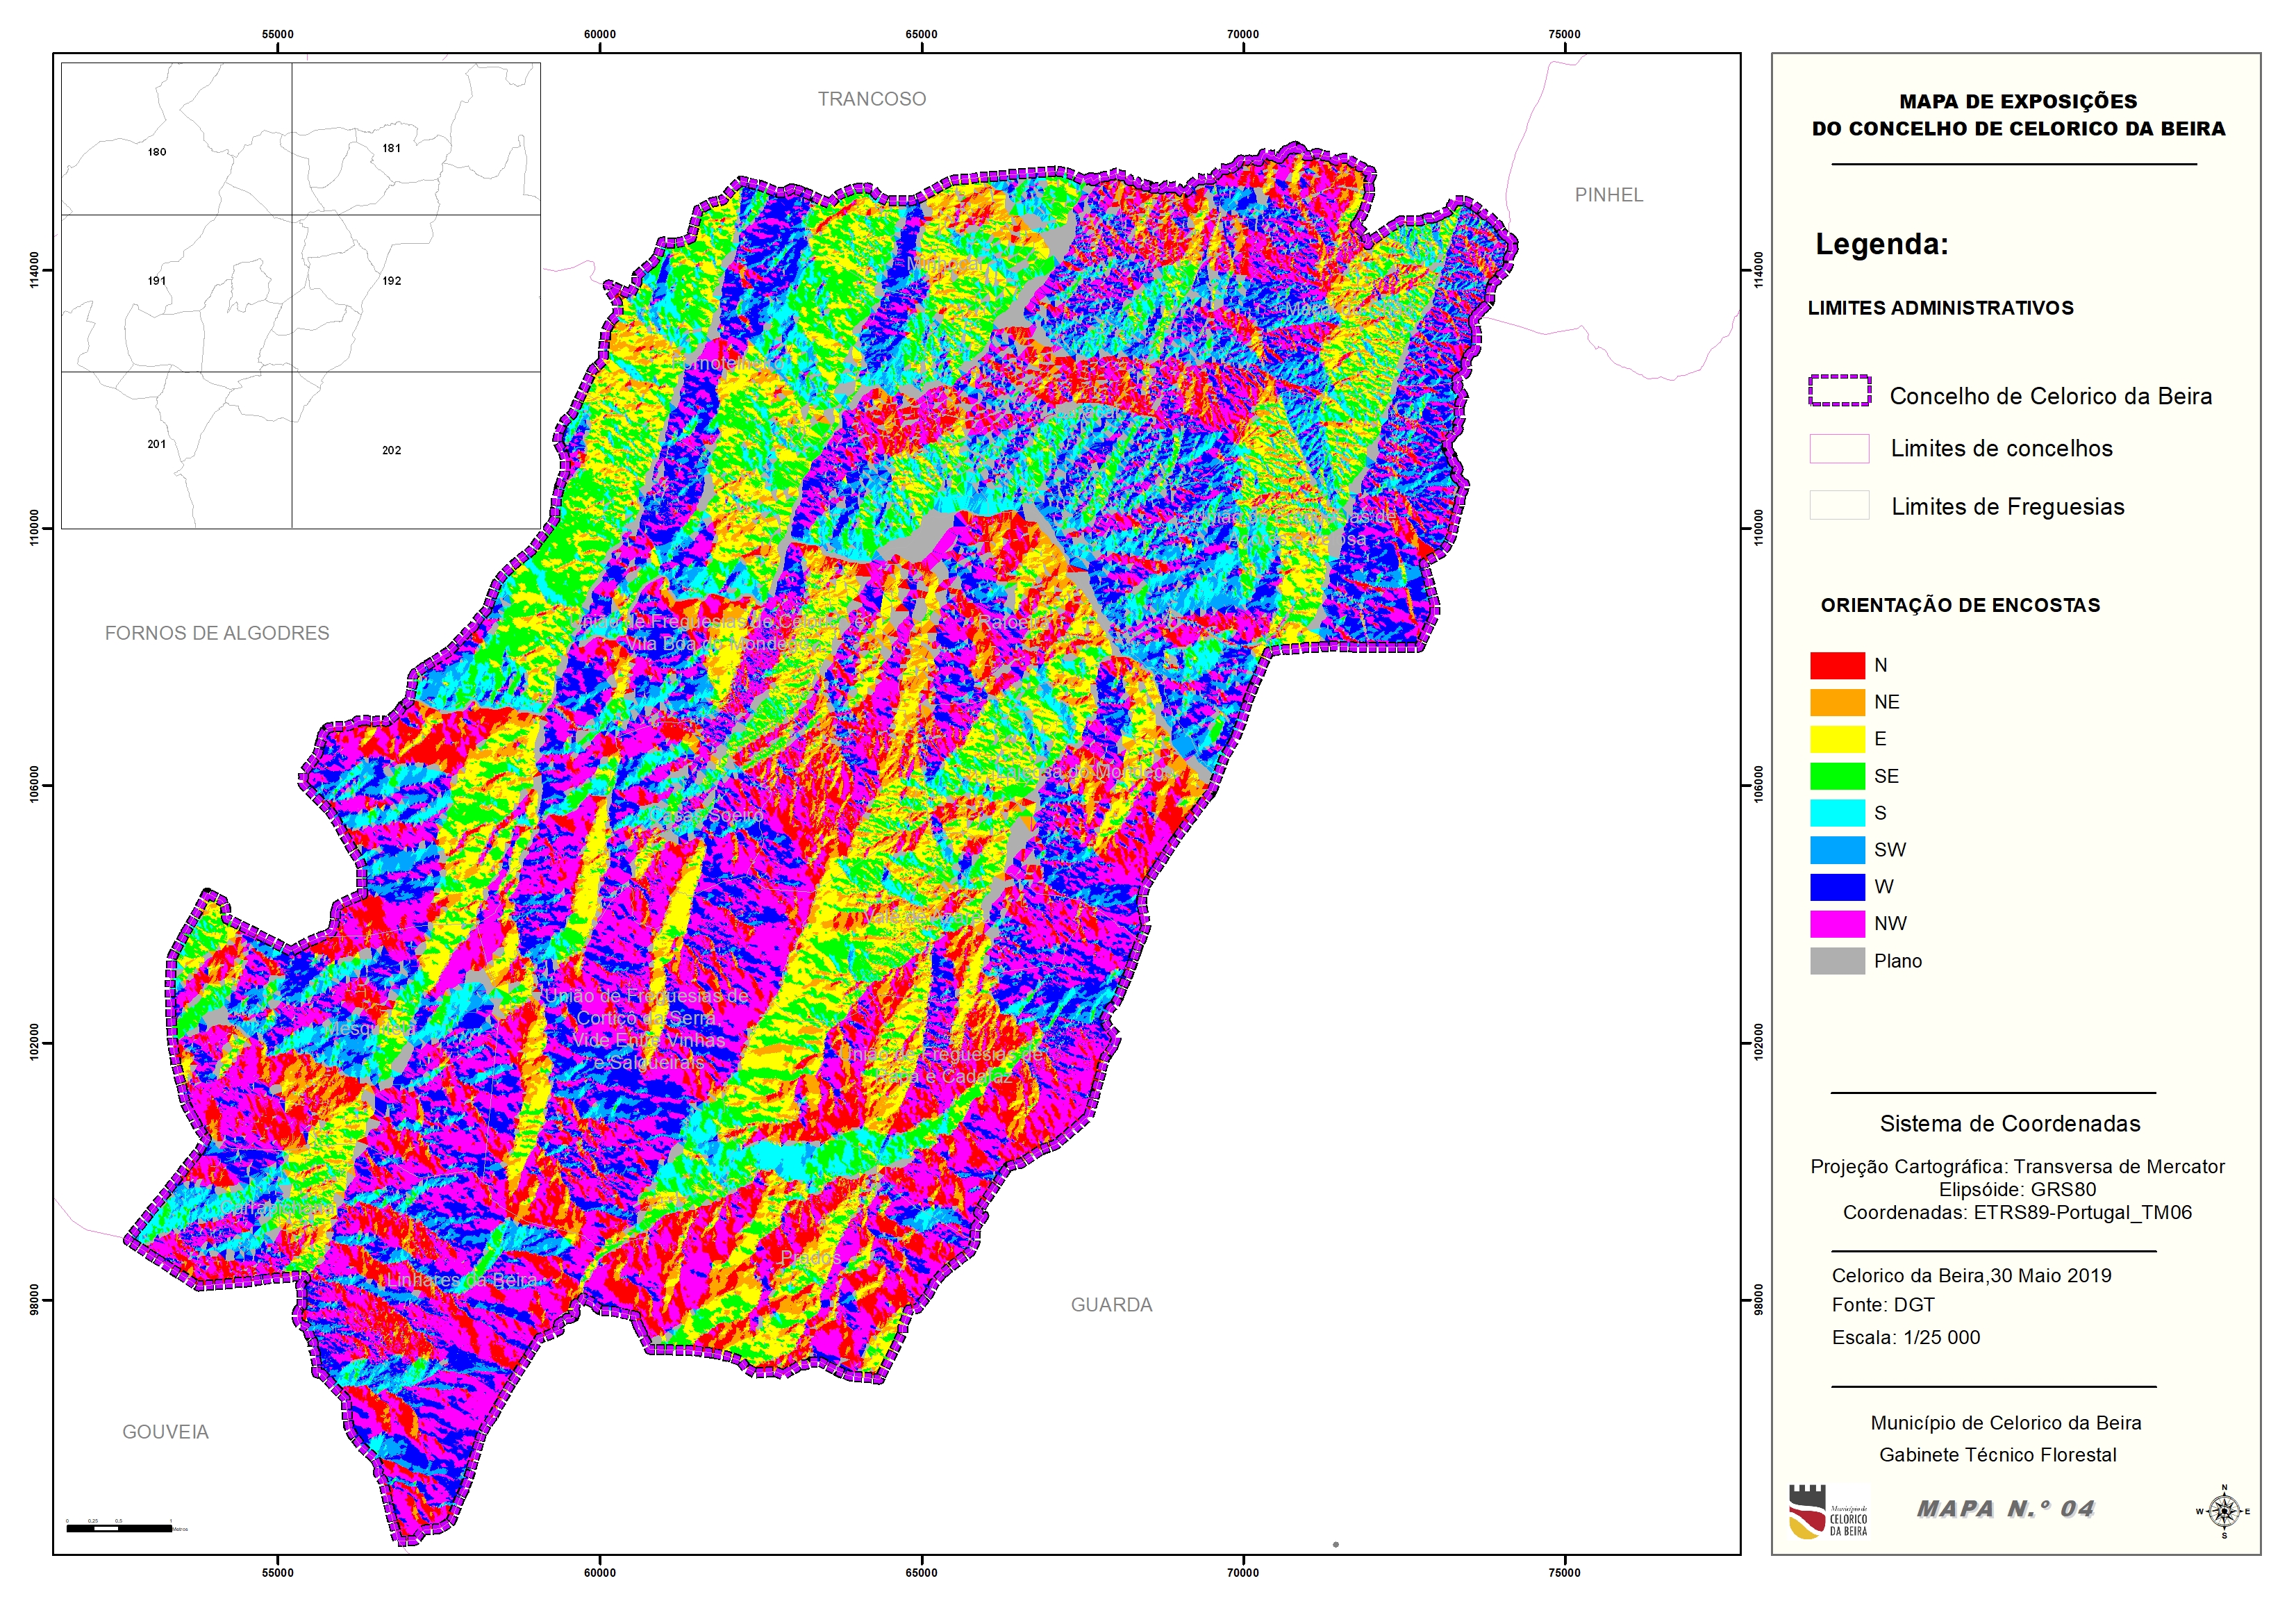Select the Limites de concelhos legend symbol
The height and width of the screenshot is (1624, 2296).
1839,448
